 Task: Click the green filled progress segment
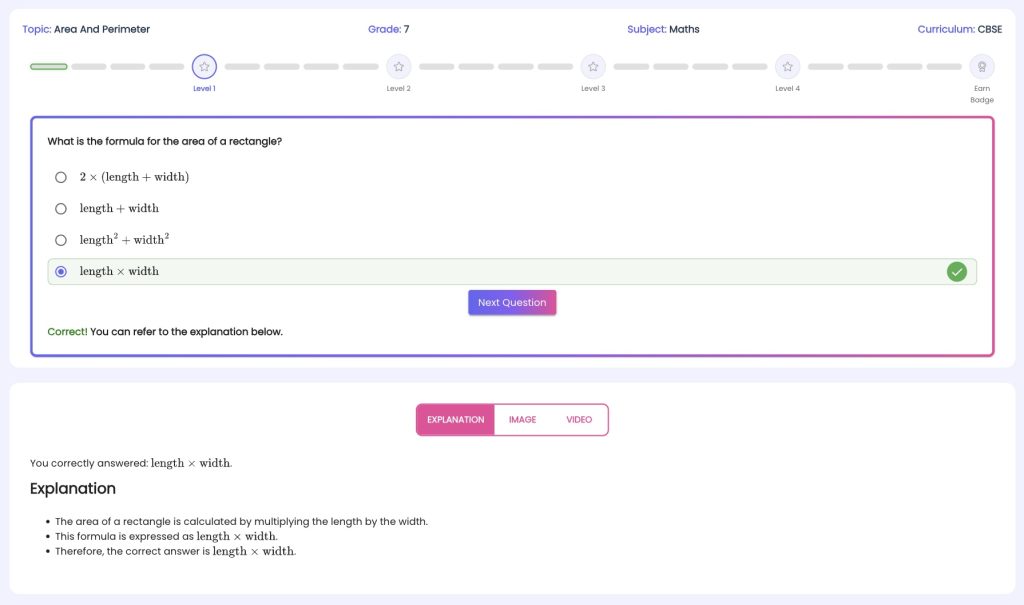pos(49,66)
